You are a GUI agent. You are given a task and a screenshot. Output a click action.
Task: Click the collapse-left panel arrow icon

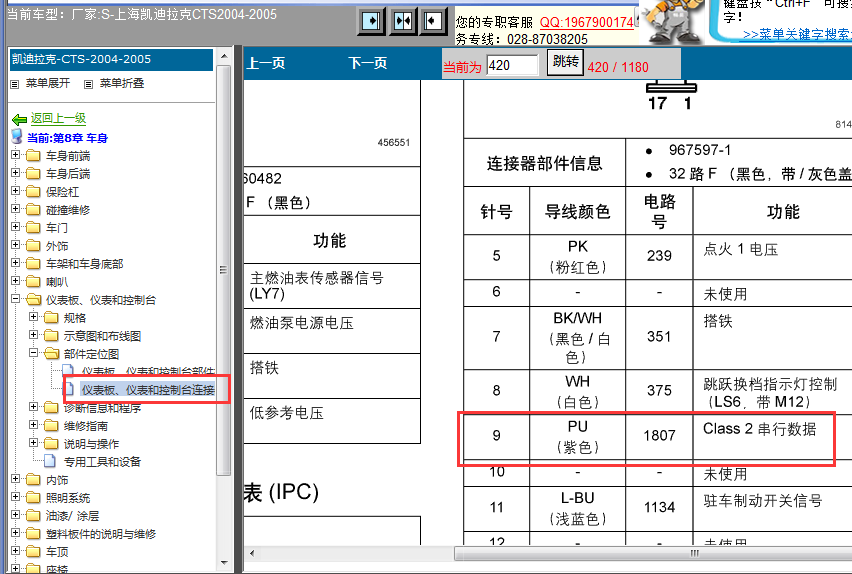(434, 22)
